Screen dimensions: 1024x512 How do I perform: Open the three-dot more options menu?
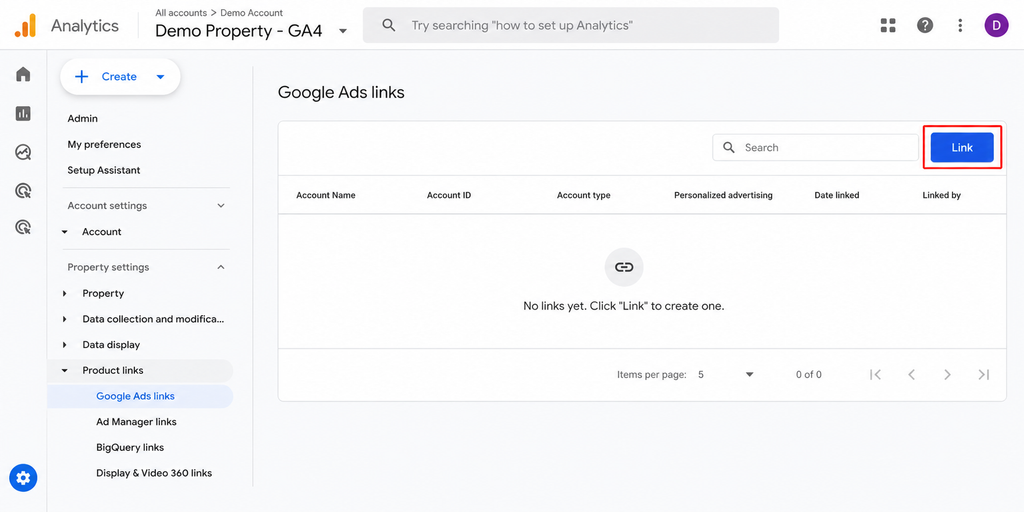pyautogui.click(x=960, y=25)
